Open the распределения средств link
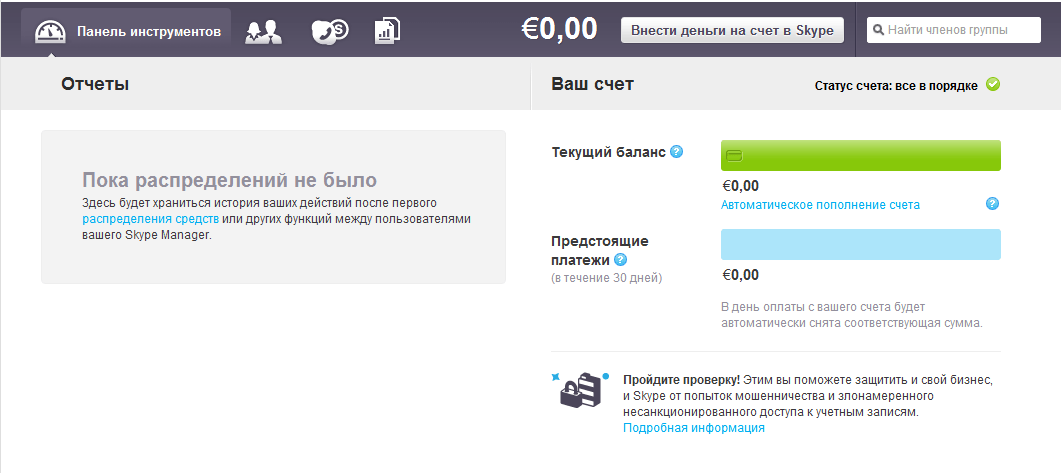1061x473 pixels. pos(150,219)
